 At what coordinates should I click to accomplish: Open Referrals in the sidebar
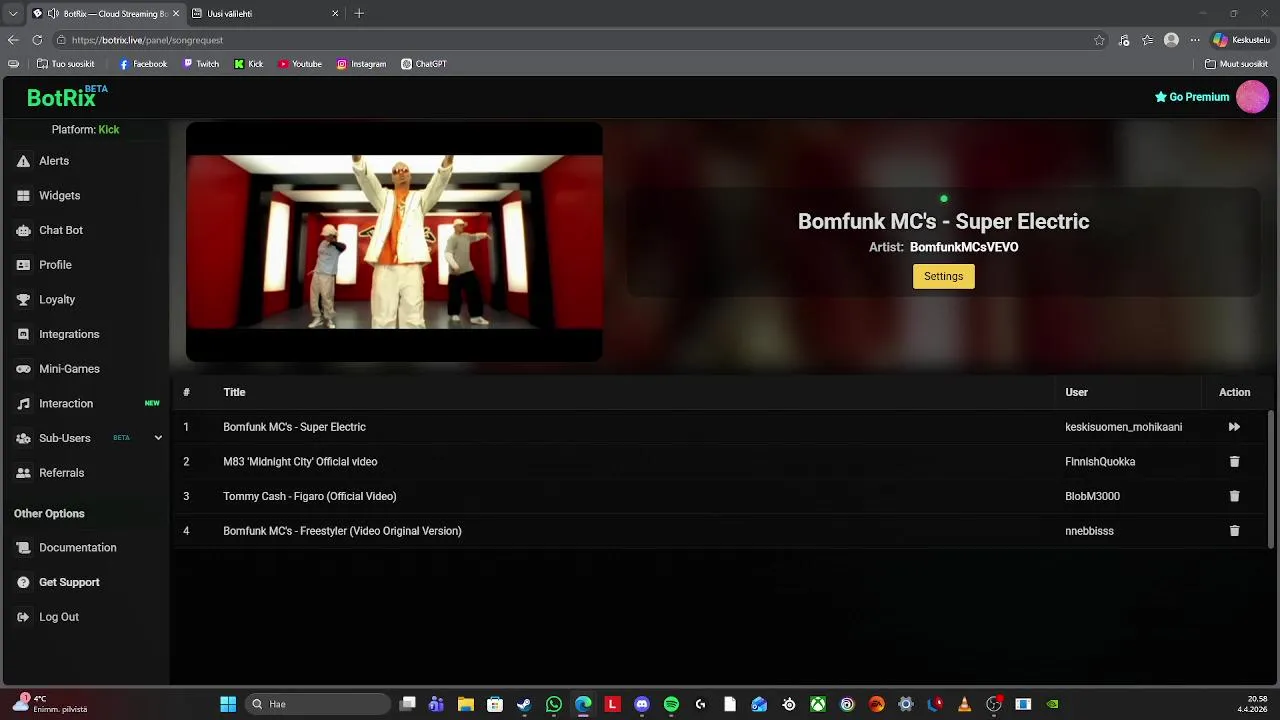(x=61, y=473)
